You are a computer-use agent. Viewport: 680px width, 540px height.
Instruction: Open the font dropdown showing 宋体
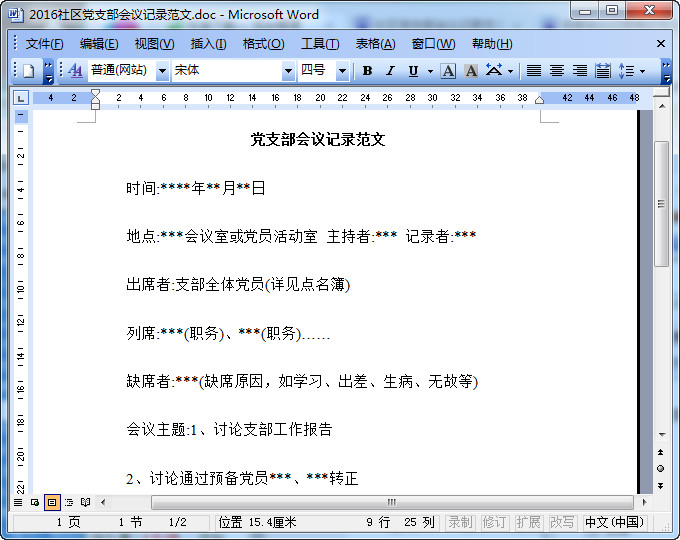(x=288, y=71)
